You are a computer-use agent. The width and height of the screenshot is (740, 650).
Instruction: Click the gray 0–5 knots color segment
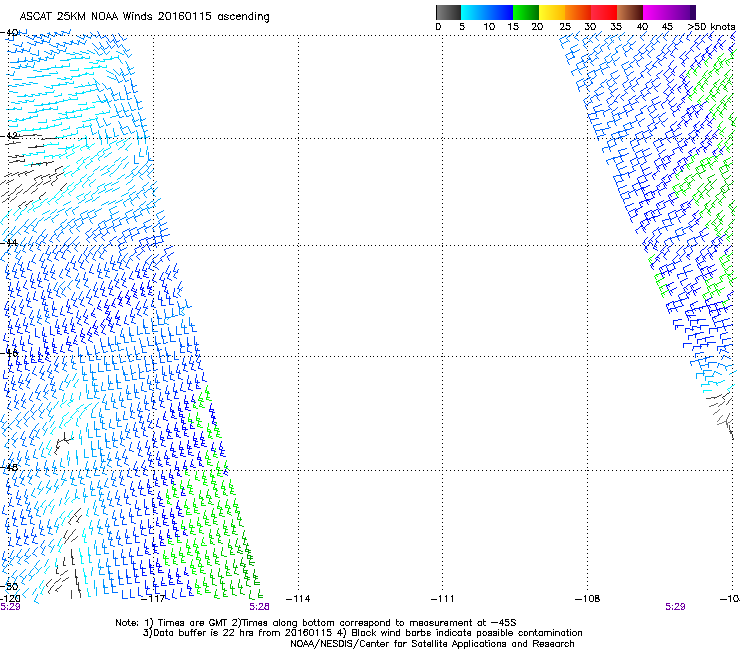[448, 12]
